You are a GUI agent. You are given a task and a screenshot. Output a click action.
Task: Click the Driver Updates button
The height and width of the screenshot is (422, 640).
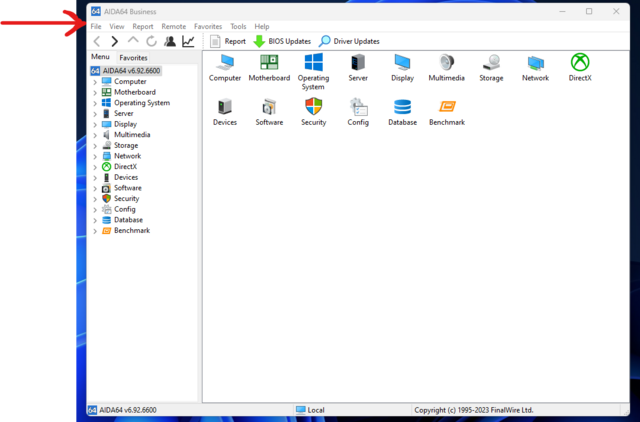tap(349, 41)
